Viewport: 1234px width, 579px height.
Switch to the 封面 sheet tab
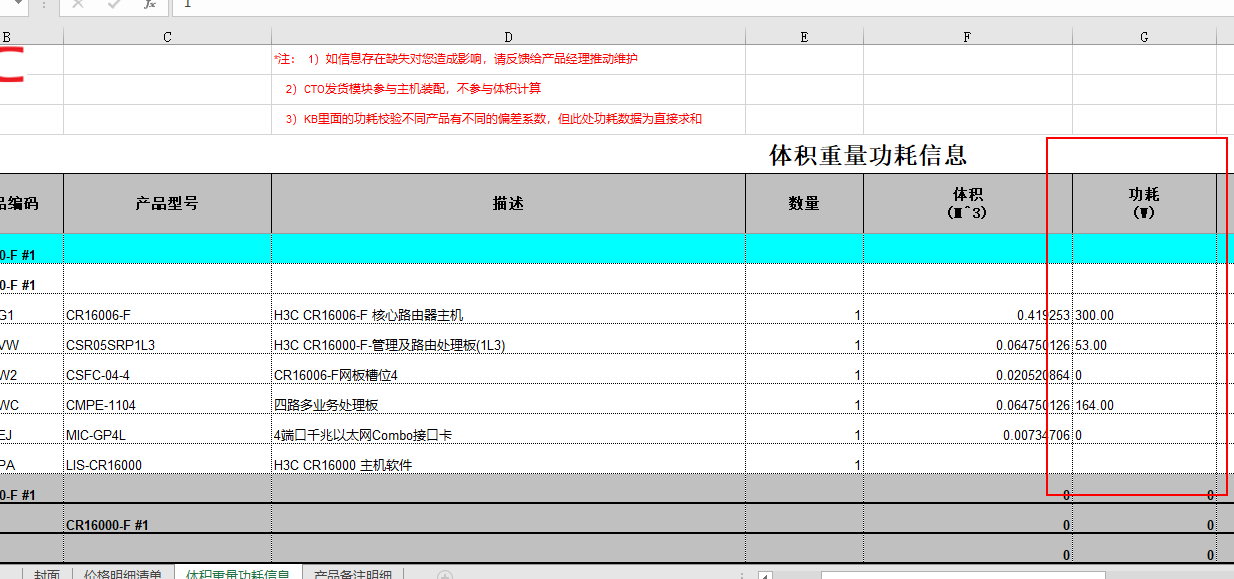(x=46, y=575)
